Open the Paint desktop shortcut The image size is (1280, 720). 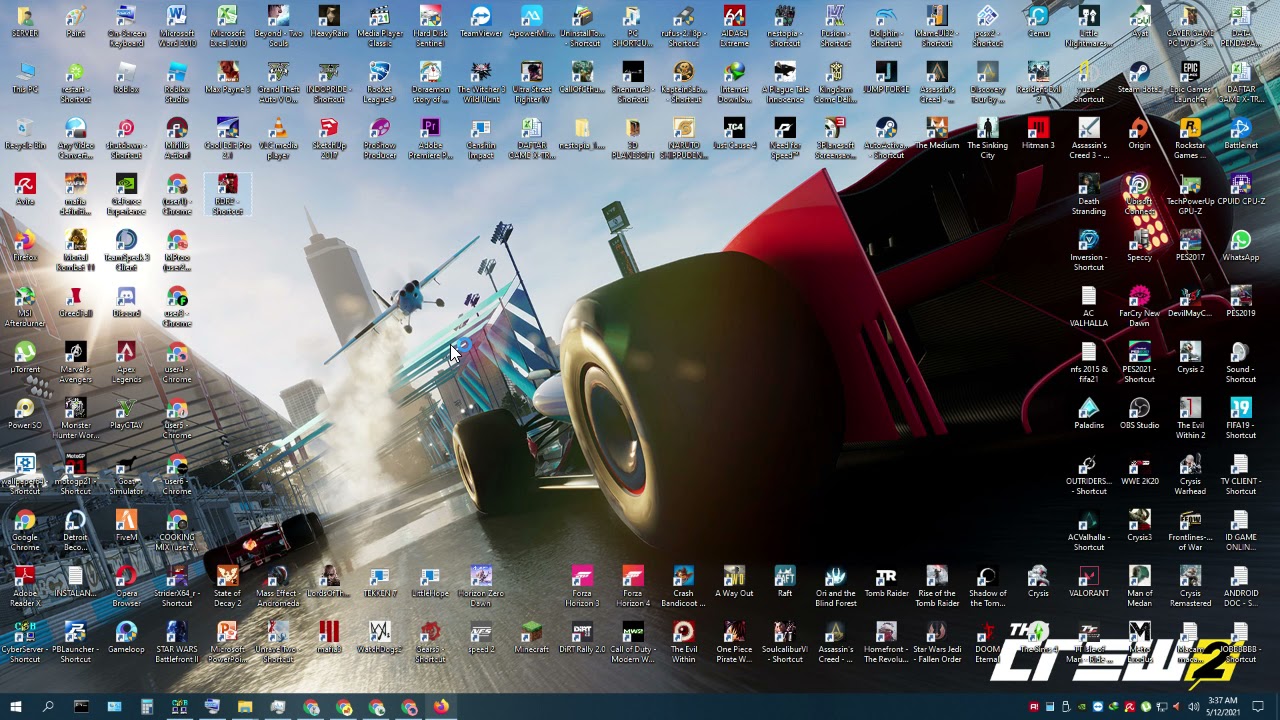click(75, 23)
